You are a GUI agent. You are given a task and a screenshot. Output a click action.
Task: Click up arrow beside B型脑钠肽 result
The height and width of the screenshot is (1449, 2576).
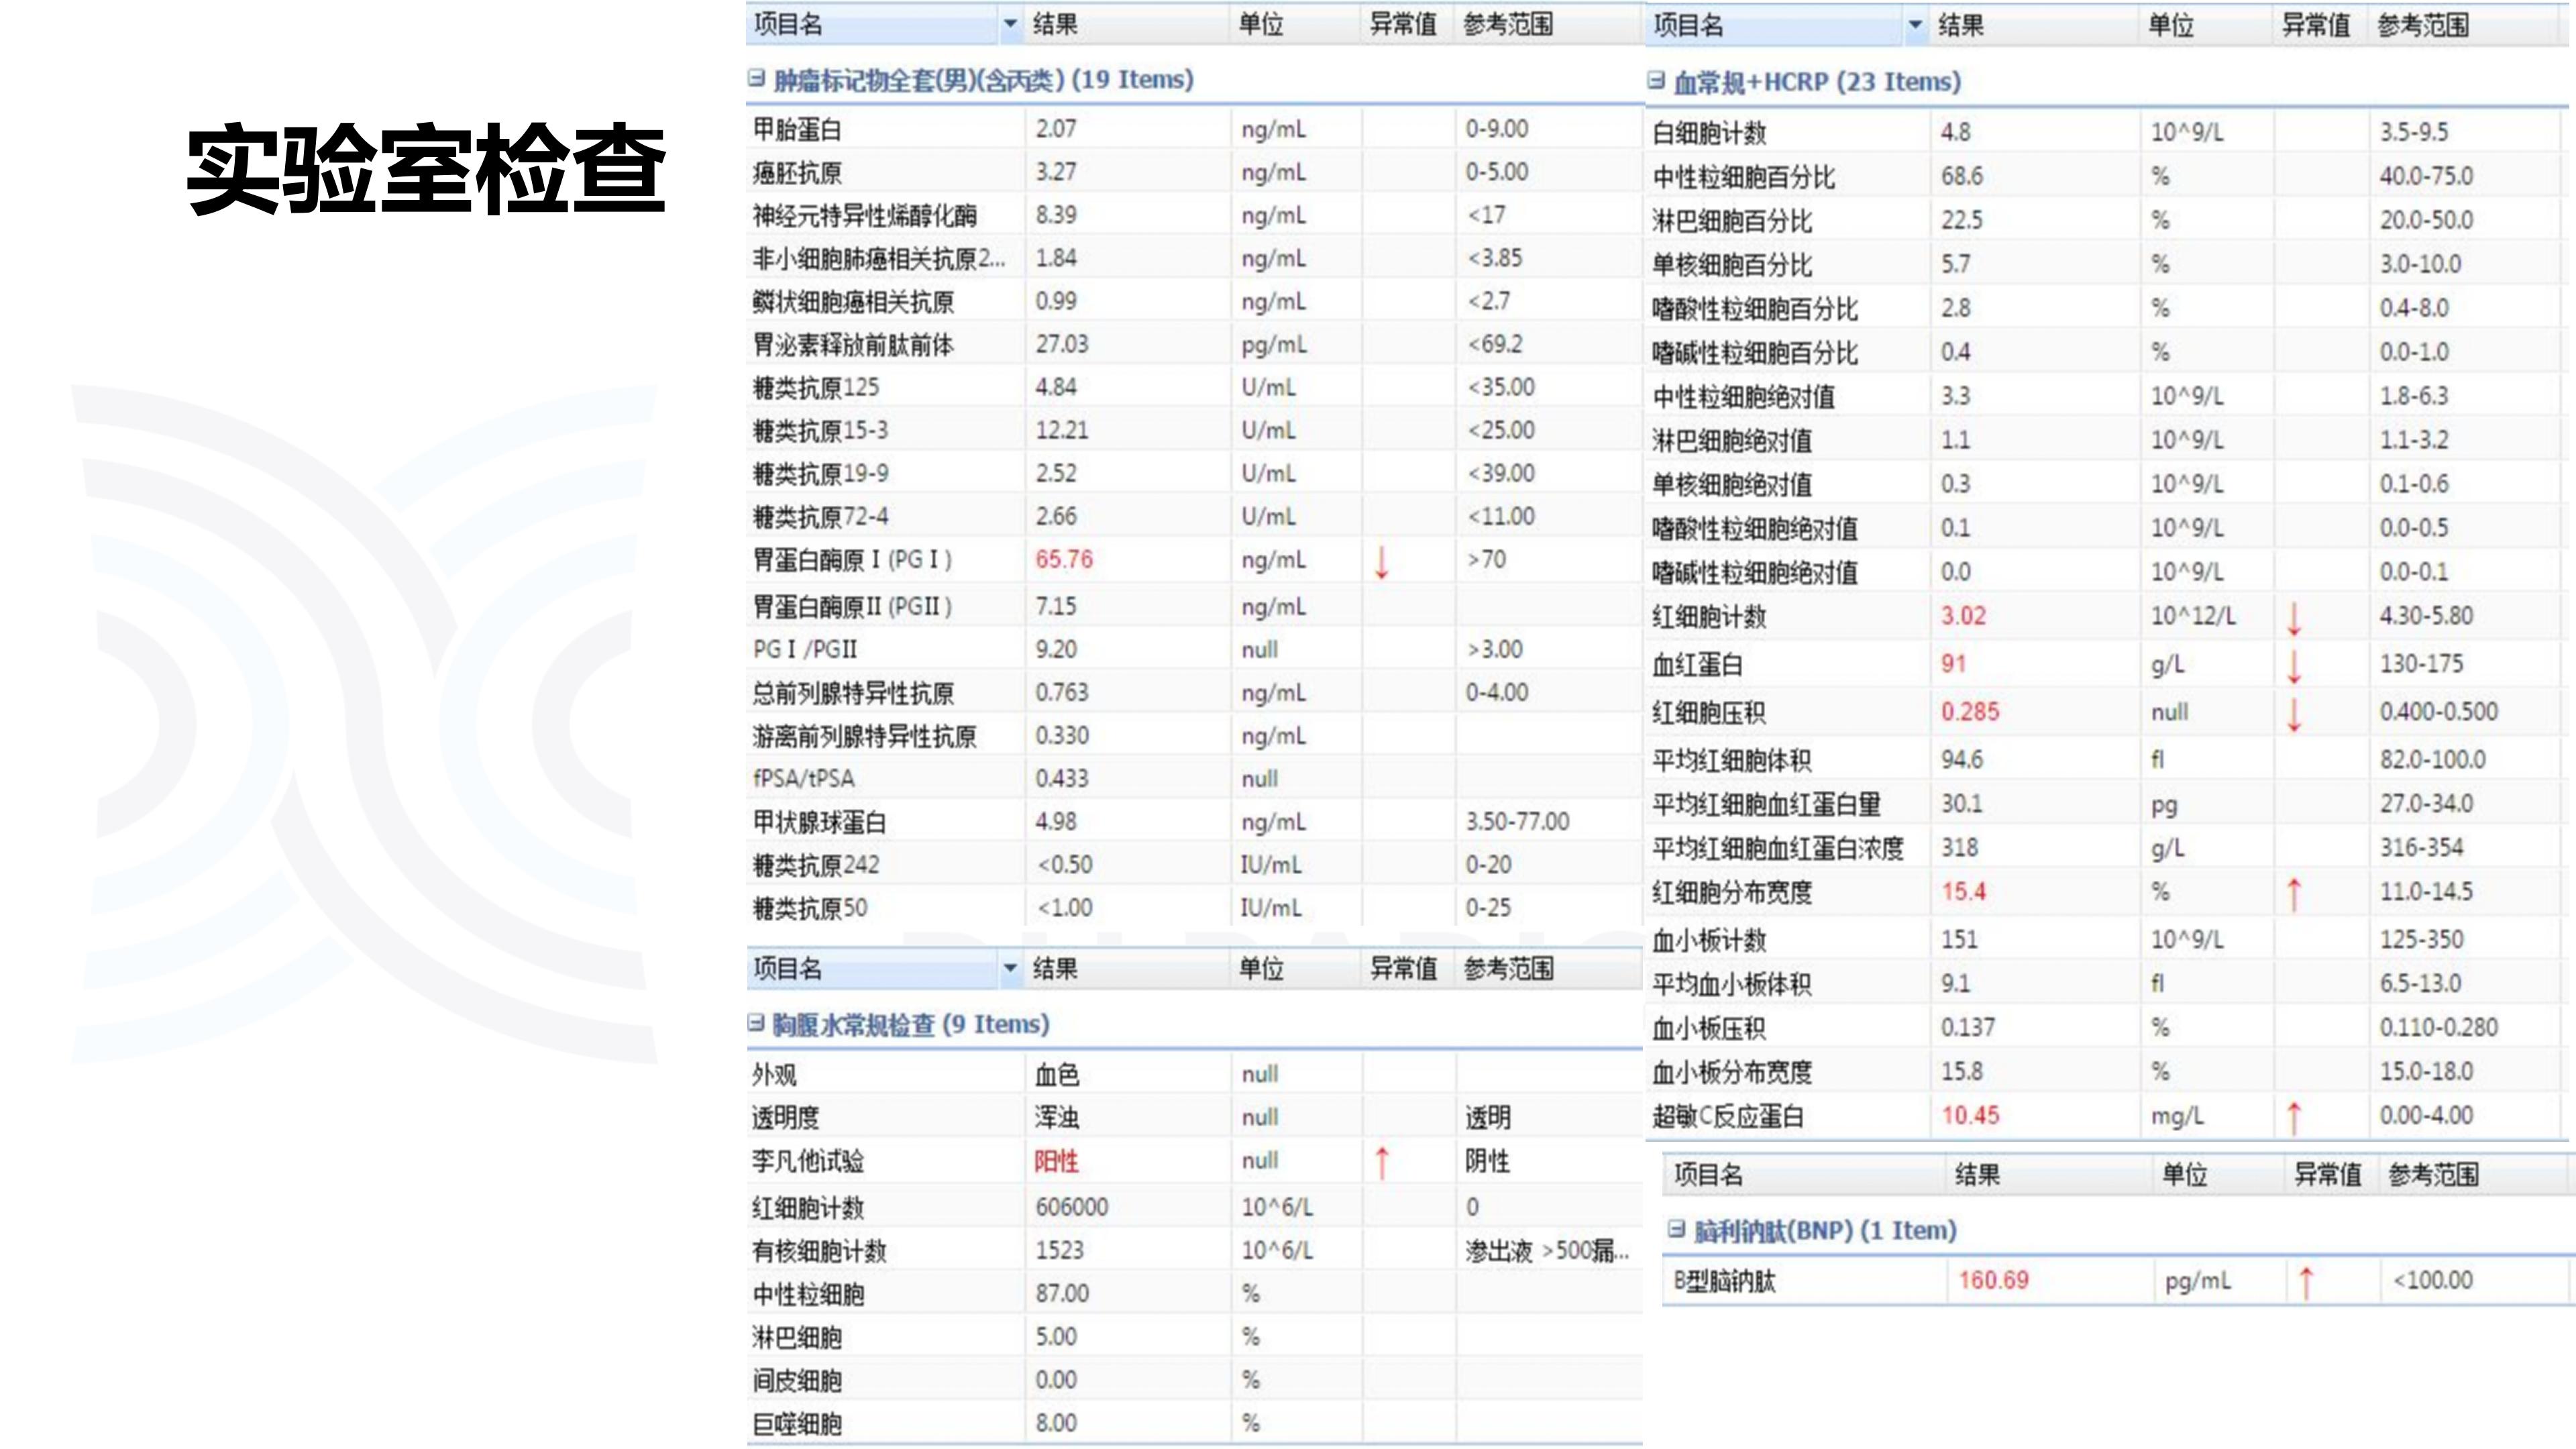pos(2306,1282)
